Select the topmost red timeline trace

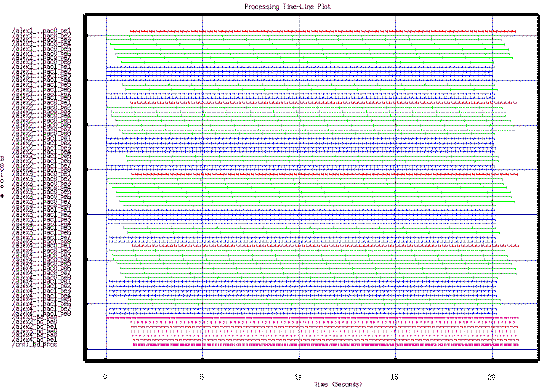(x=323, y=31)
